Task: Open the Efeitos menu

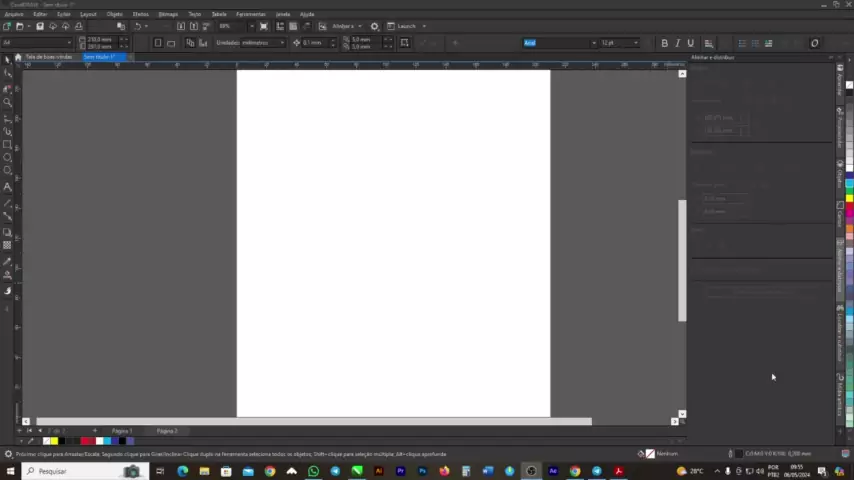Action: (x=141, y=14)
